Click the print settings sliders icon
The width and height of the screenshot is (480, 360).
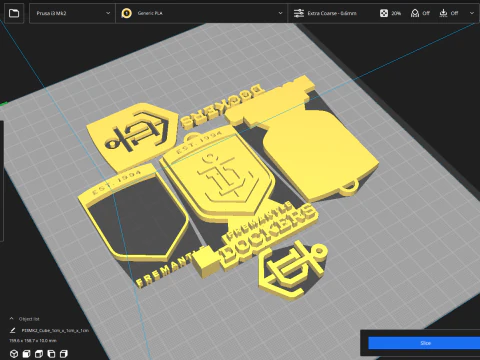click(x=299, y=13)
